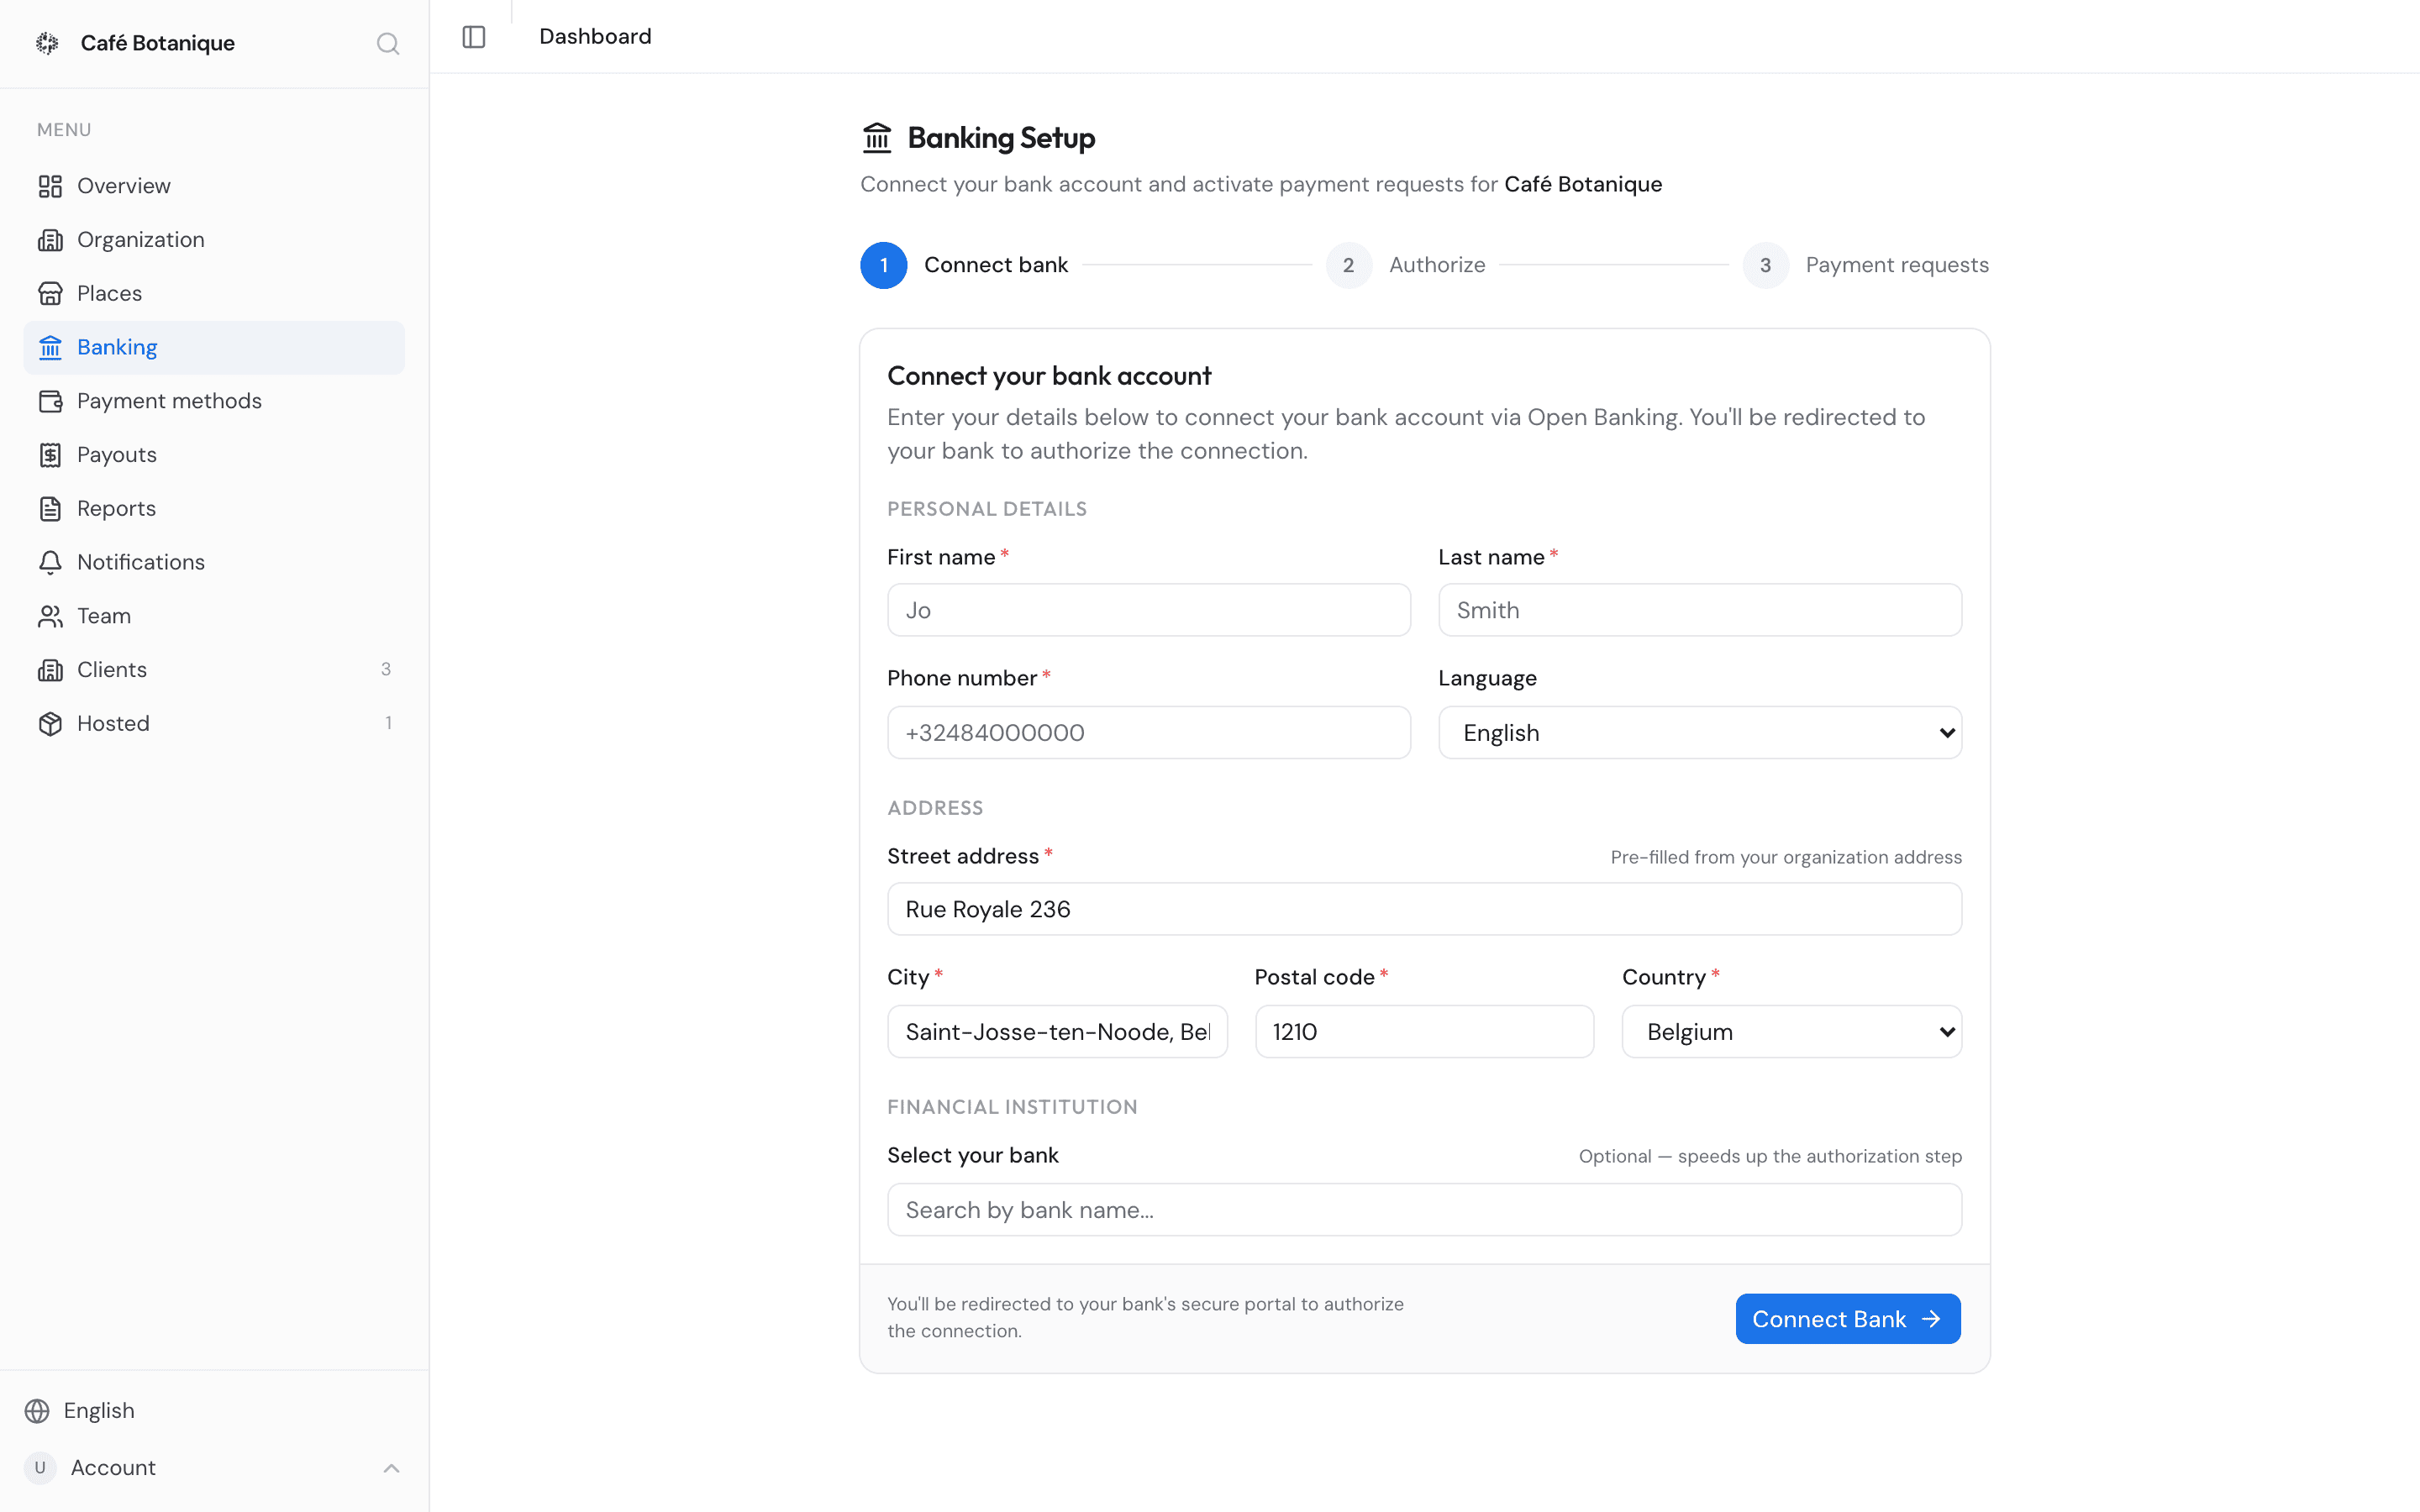The height and width of the screenshot is (1512, 2420).
Task: Open Clients menu item with badge 3
Action: [214, 670]
